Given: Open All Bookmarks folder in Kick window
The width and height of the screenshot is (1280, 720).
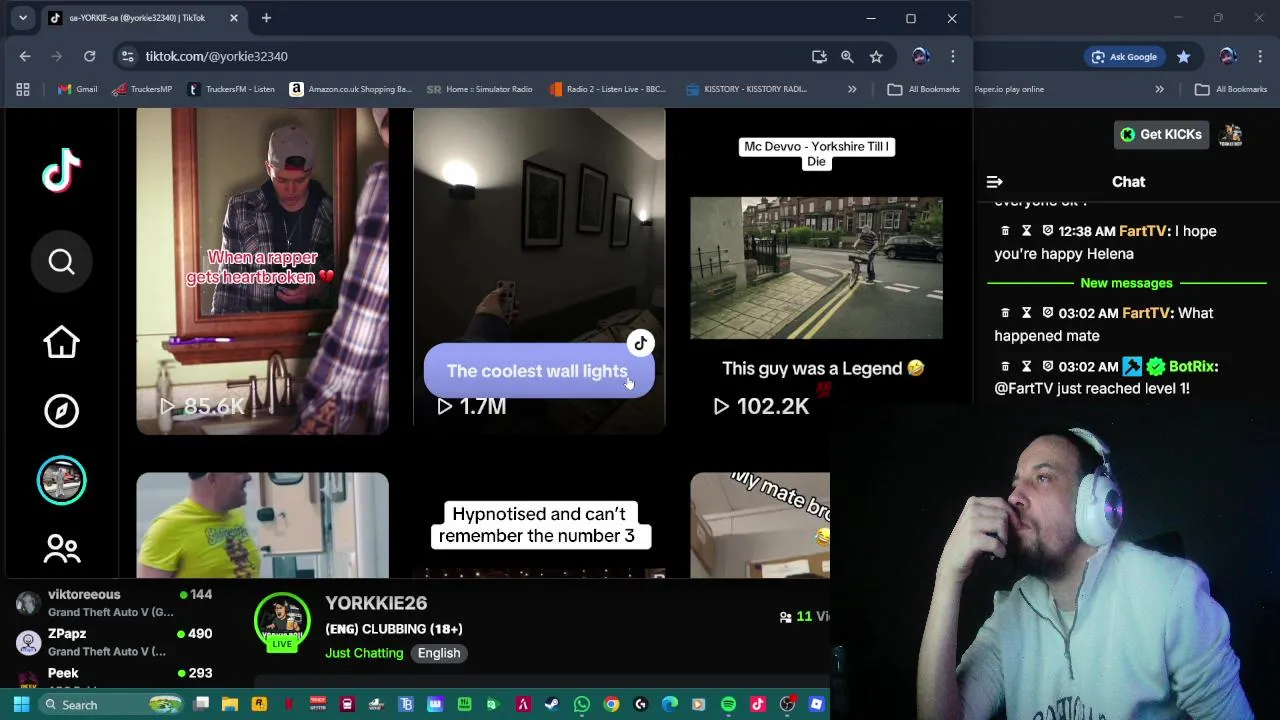Looking at the screenshot, I should [x=1231, y=89].
